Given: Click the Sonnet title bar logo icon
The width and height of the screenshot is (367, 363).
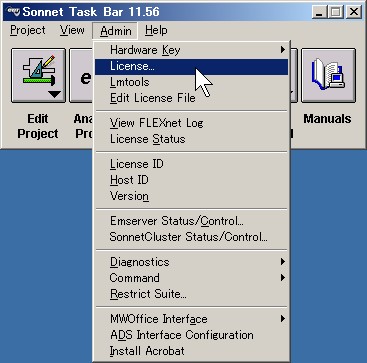Looking at the screenshot, I should pyautogui.click(x=14, y=11).
